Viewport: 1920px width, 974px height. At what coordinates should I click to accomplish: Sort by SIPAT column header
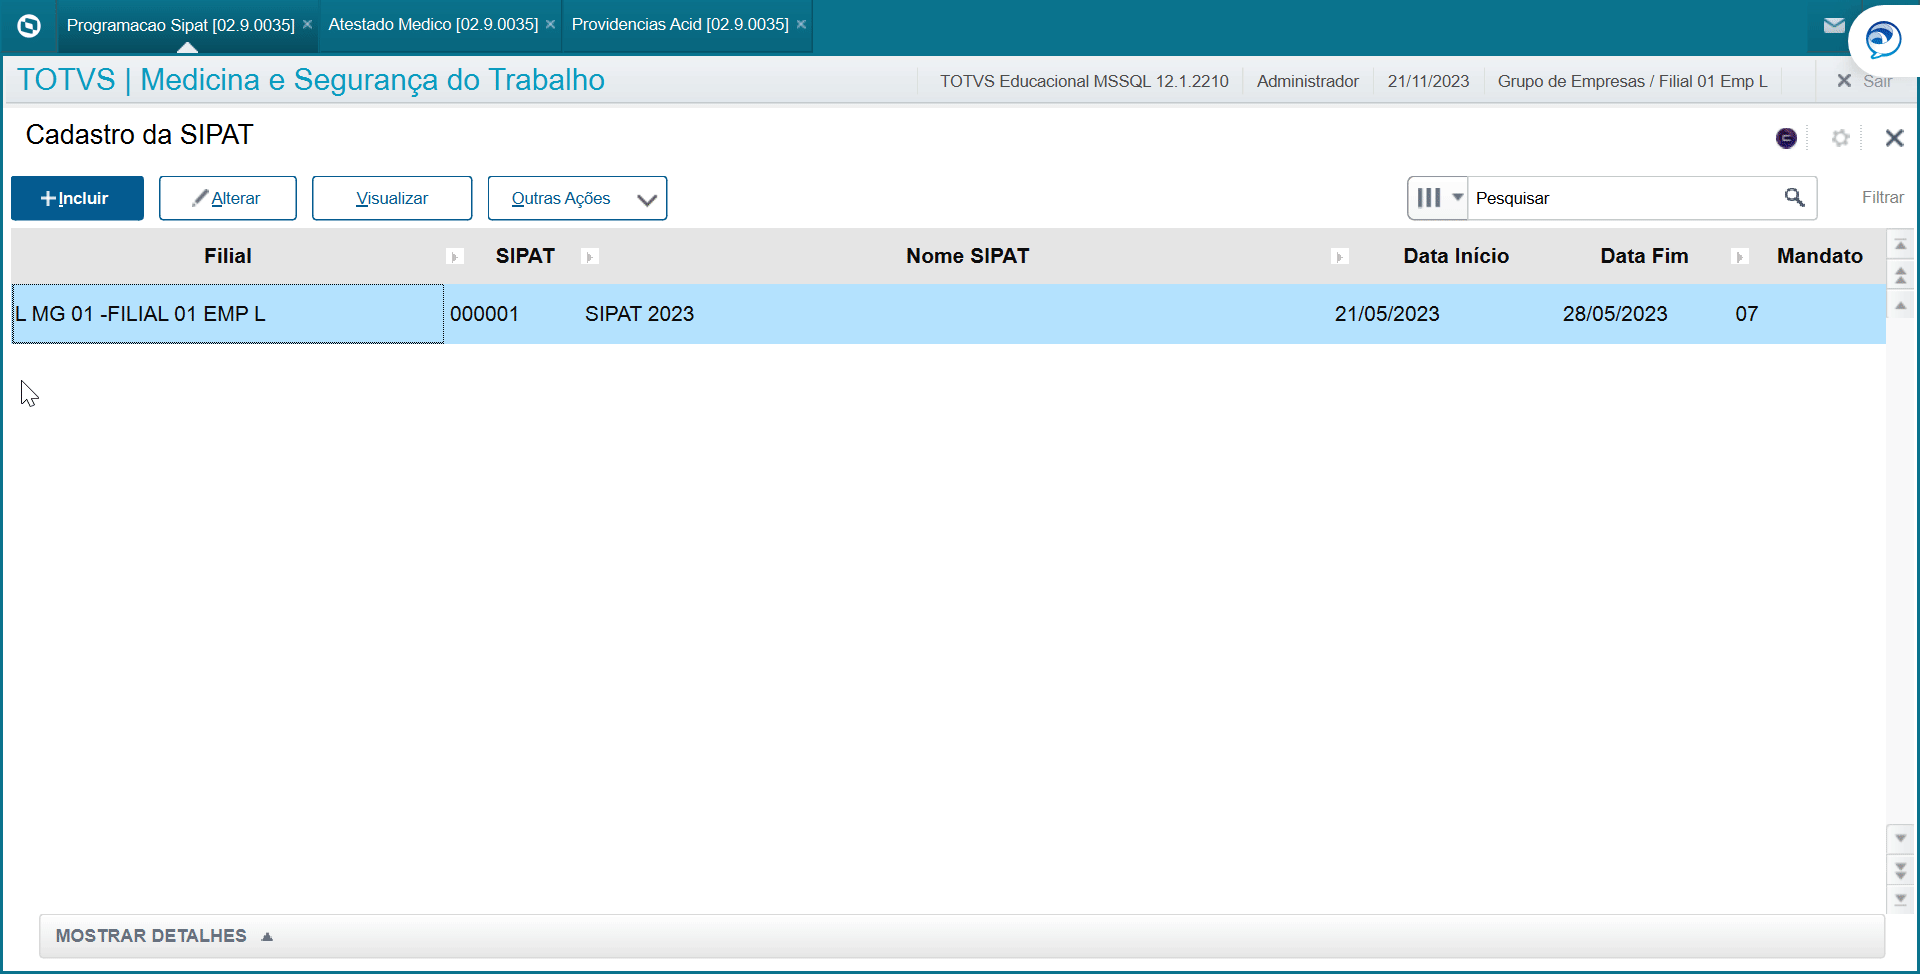tap(525, 256)
